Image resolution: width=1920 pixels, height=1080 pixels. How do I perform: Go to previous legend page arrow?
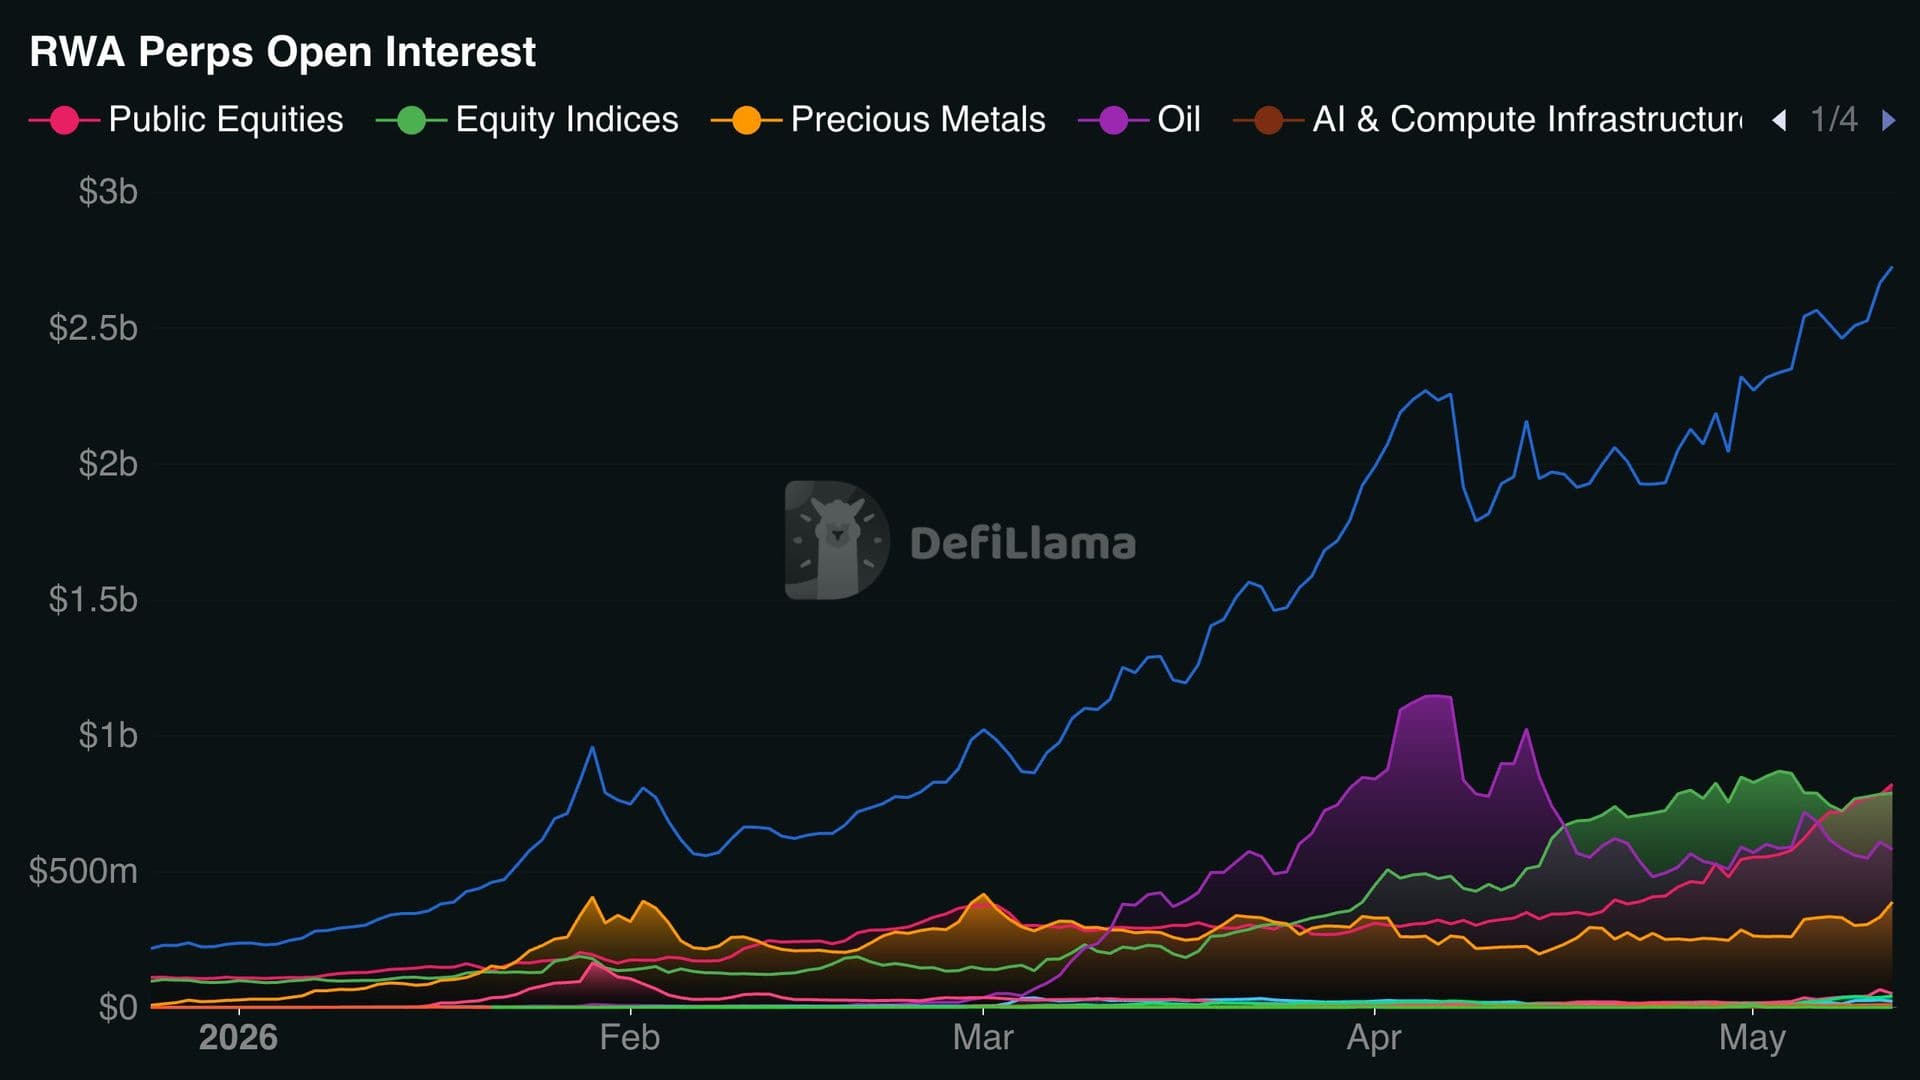1779,120
